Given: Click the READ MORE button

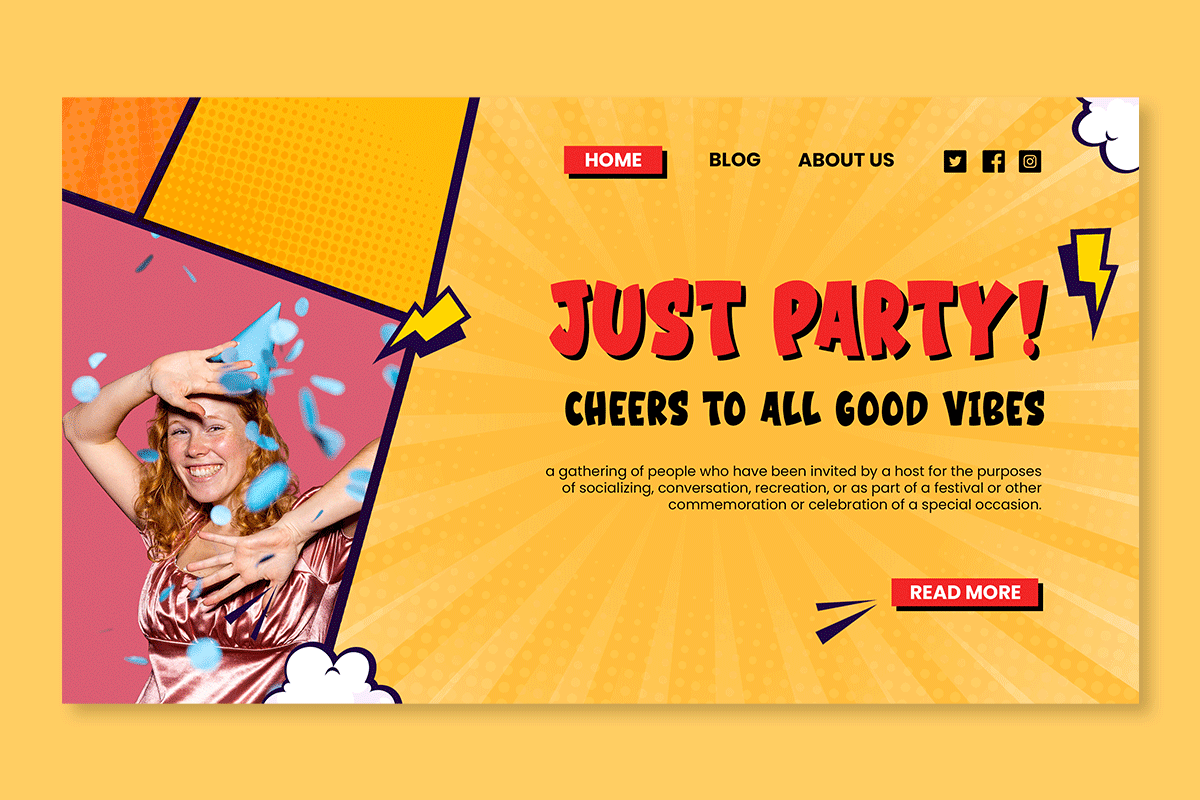Looking at the screenshot, I should 966,593.
